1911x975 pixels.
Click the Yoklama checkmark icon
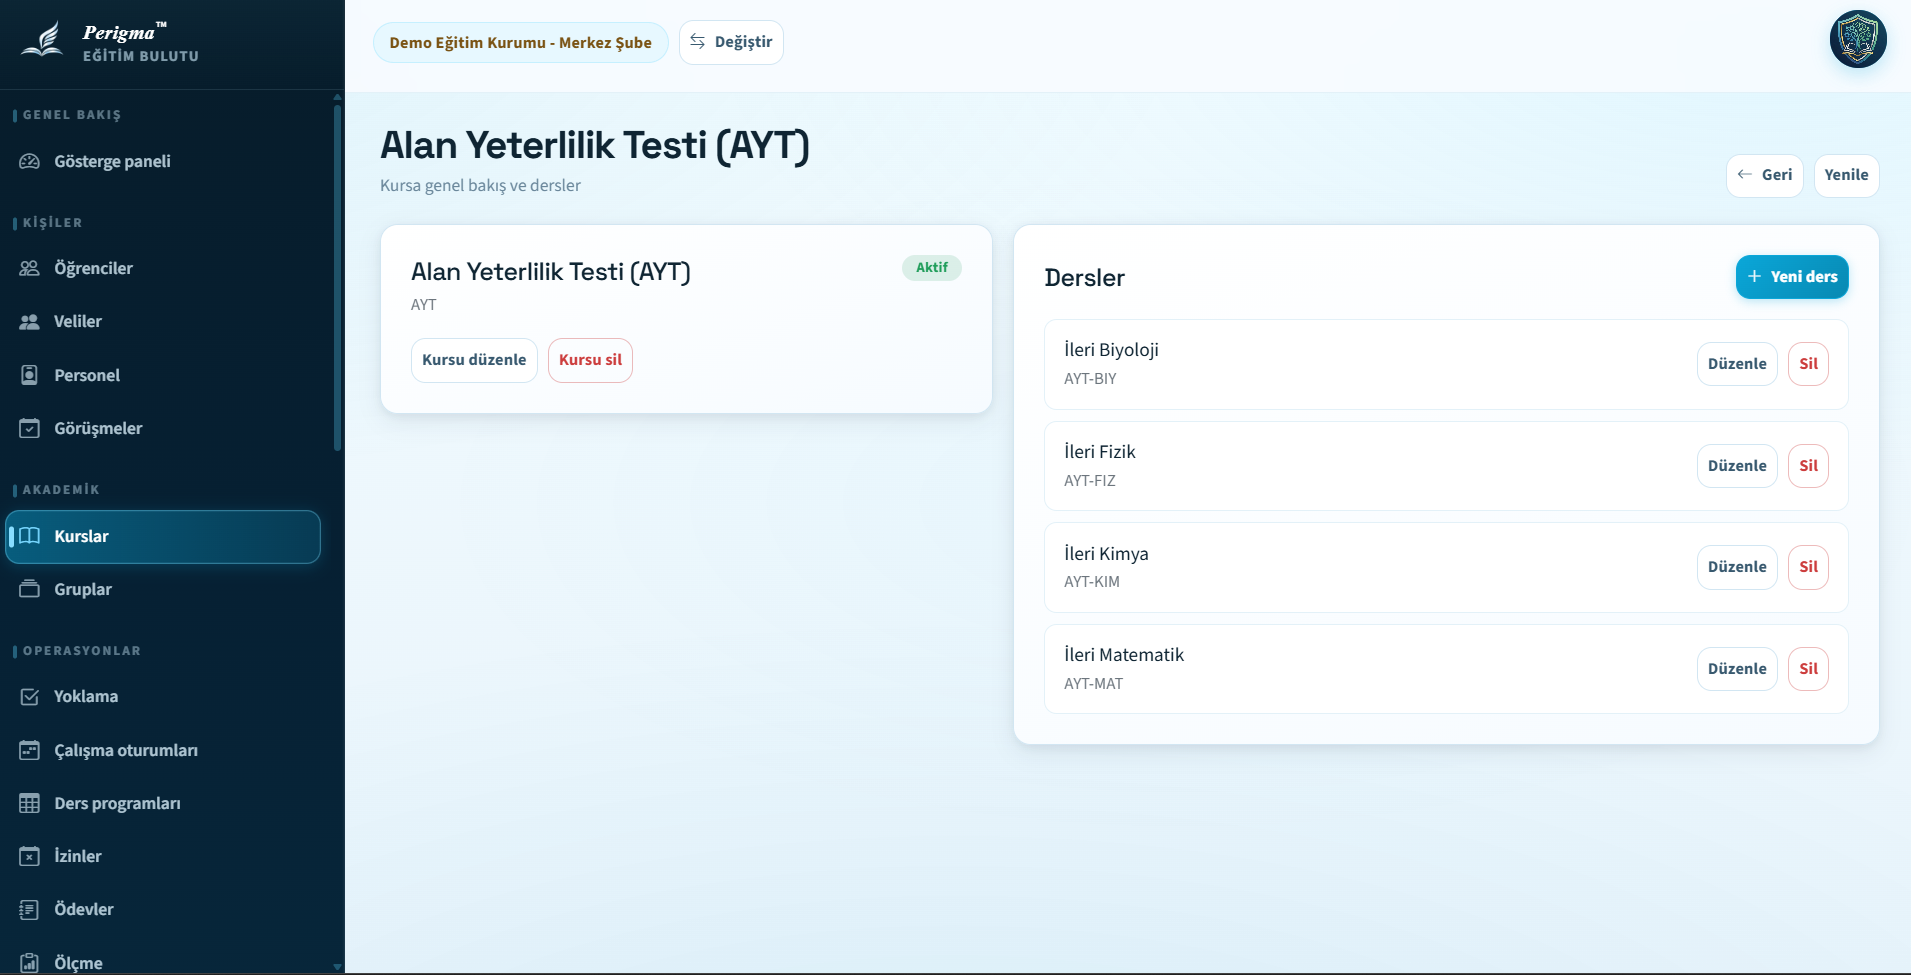click(30, 697)
